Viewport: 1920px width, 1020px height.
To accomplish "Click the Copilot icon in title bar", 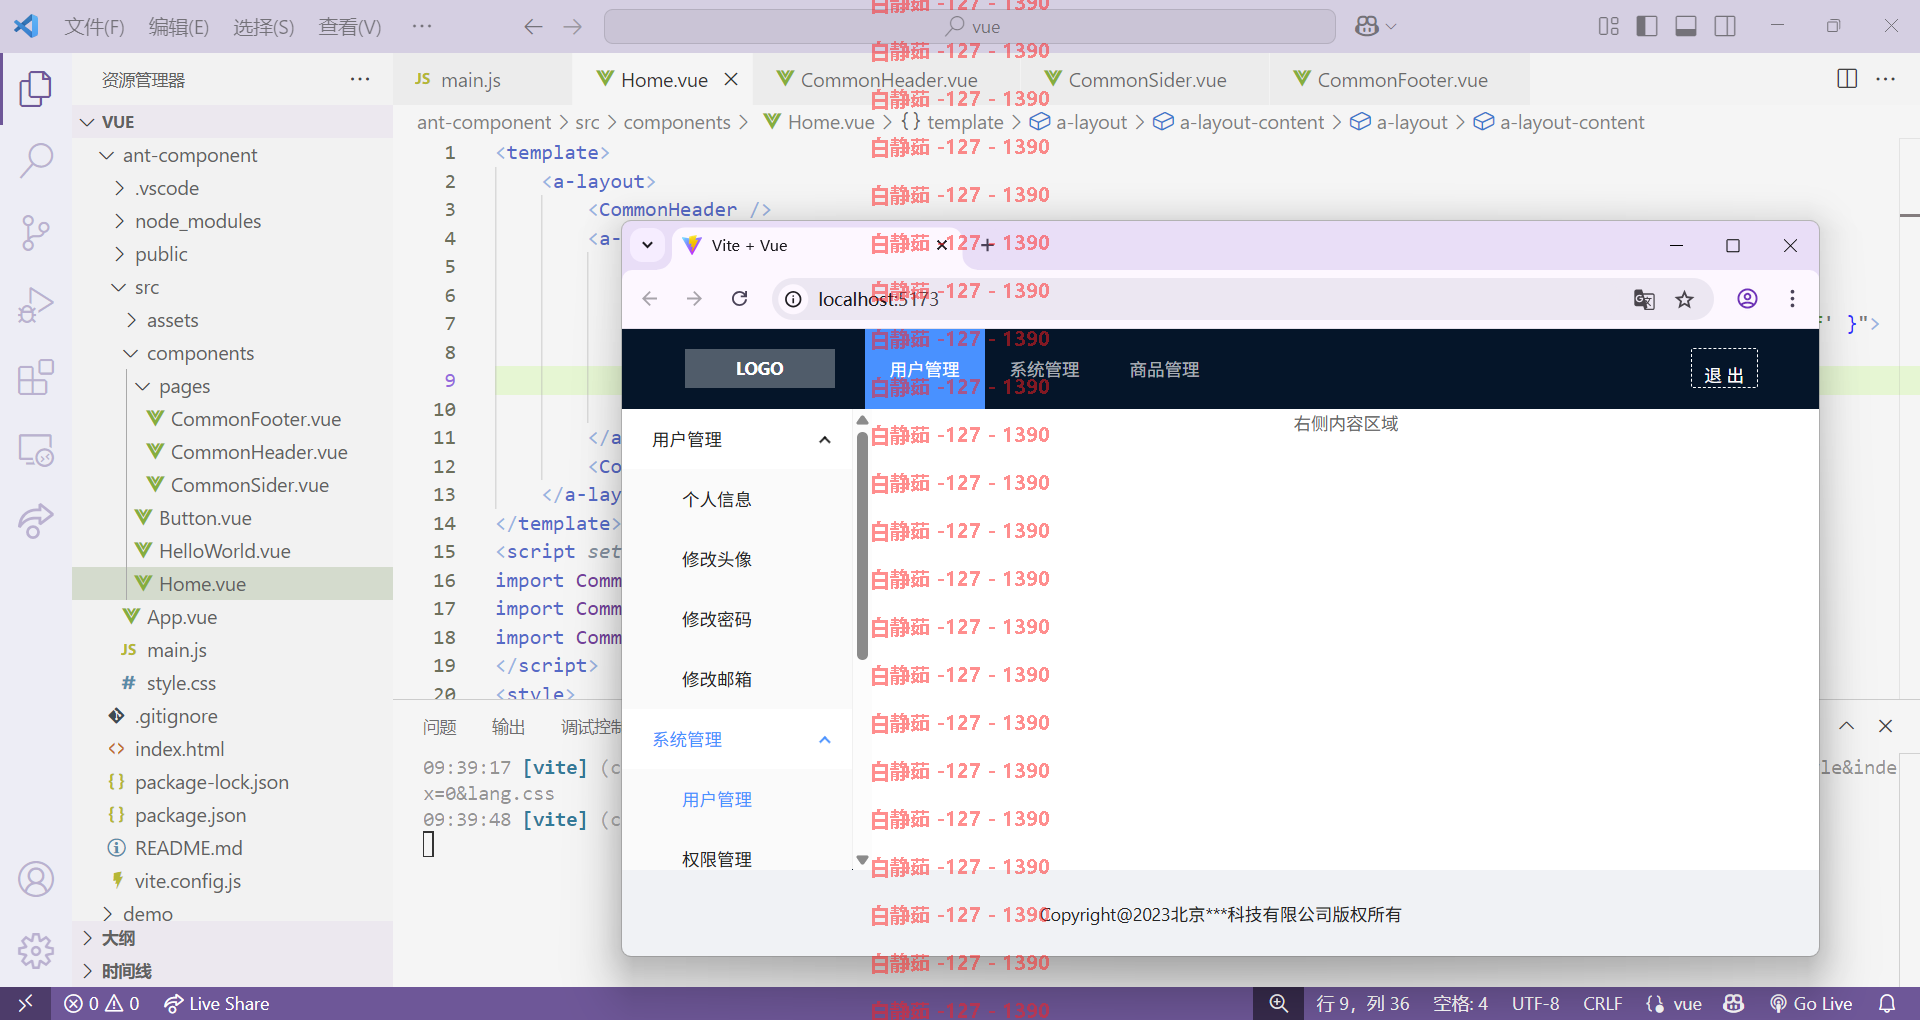I will (1367, 26).
